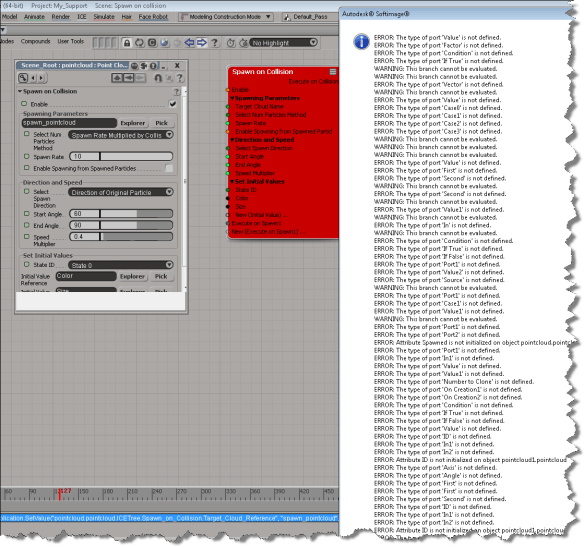Click the third round icon in property title bar

153,66
